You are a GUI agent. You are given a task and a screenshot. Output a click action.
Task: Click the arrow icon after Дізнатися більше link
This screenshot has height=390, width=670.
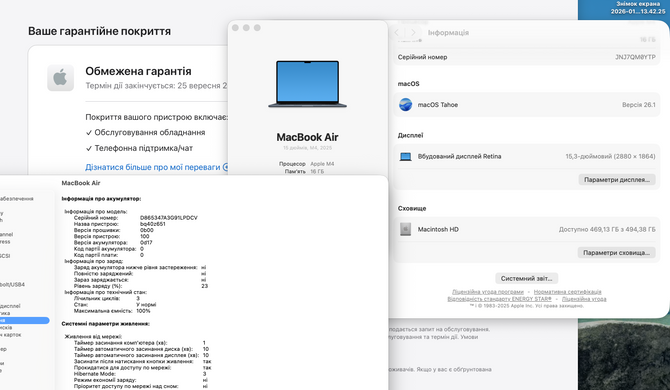tap(225, 167)
